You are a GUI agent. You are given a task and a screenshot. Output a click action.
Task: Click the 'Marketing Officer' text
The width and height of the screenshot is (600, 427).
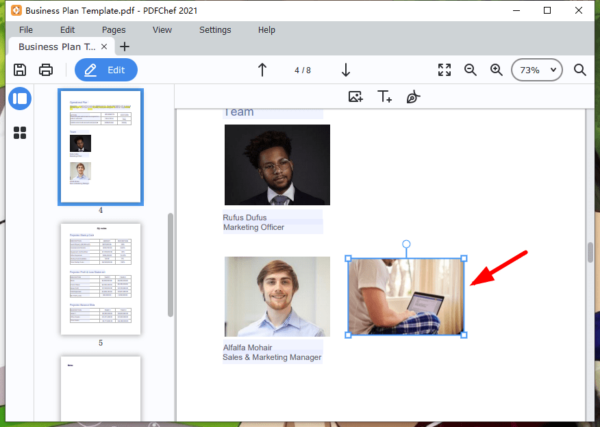point(254,227)
